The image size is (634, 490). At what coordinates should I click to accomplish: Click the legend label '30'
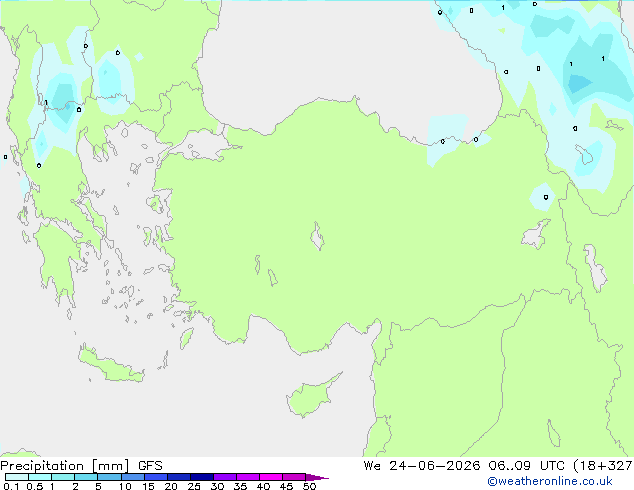tap(217, 486)
